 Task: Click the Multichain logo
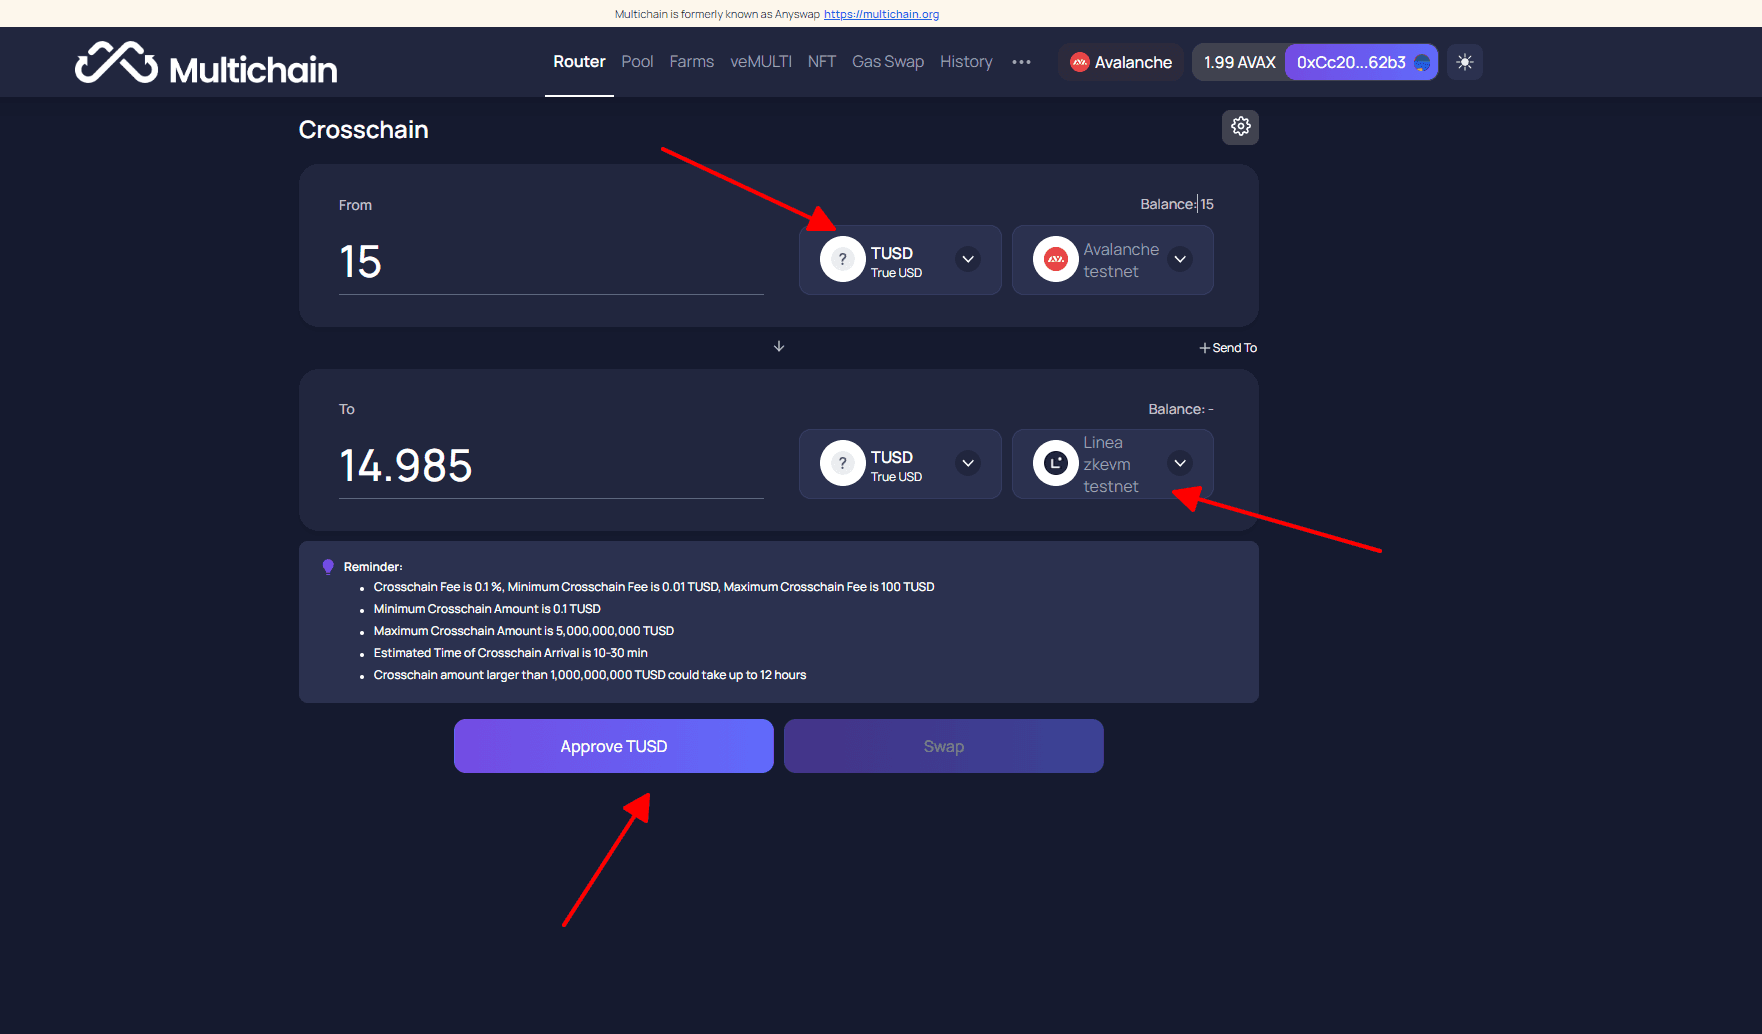[206, 63]
